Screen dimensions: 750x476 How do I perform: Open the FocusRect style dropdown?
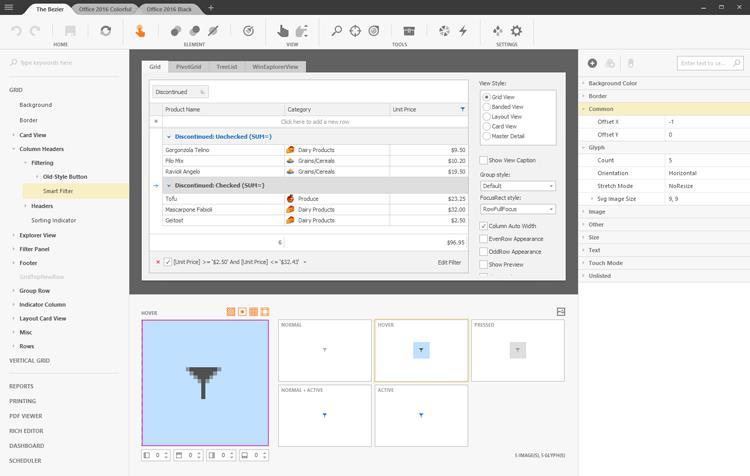[x=517, y=210]
